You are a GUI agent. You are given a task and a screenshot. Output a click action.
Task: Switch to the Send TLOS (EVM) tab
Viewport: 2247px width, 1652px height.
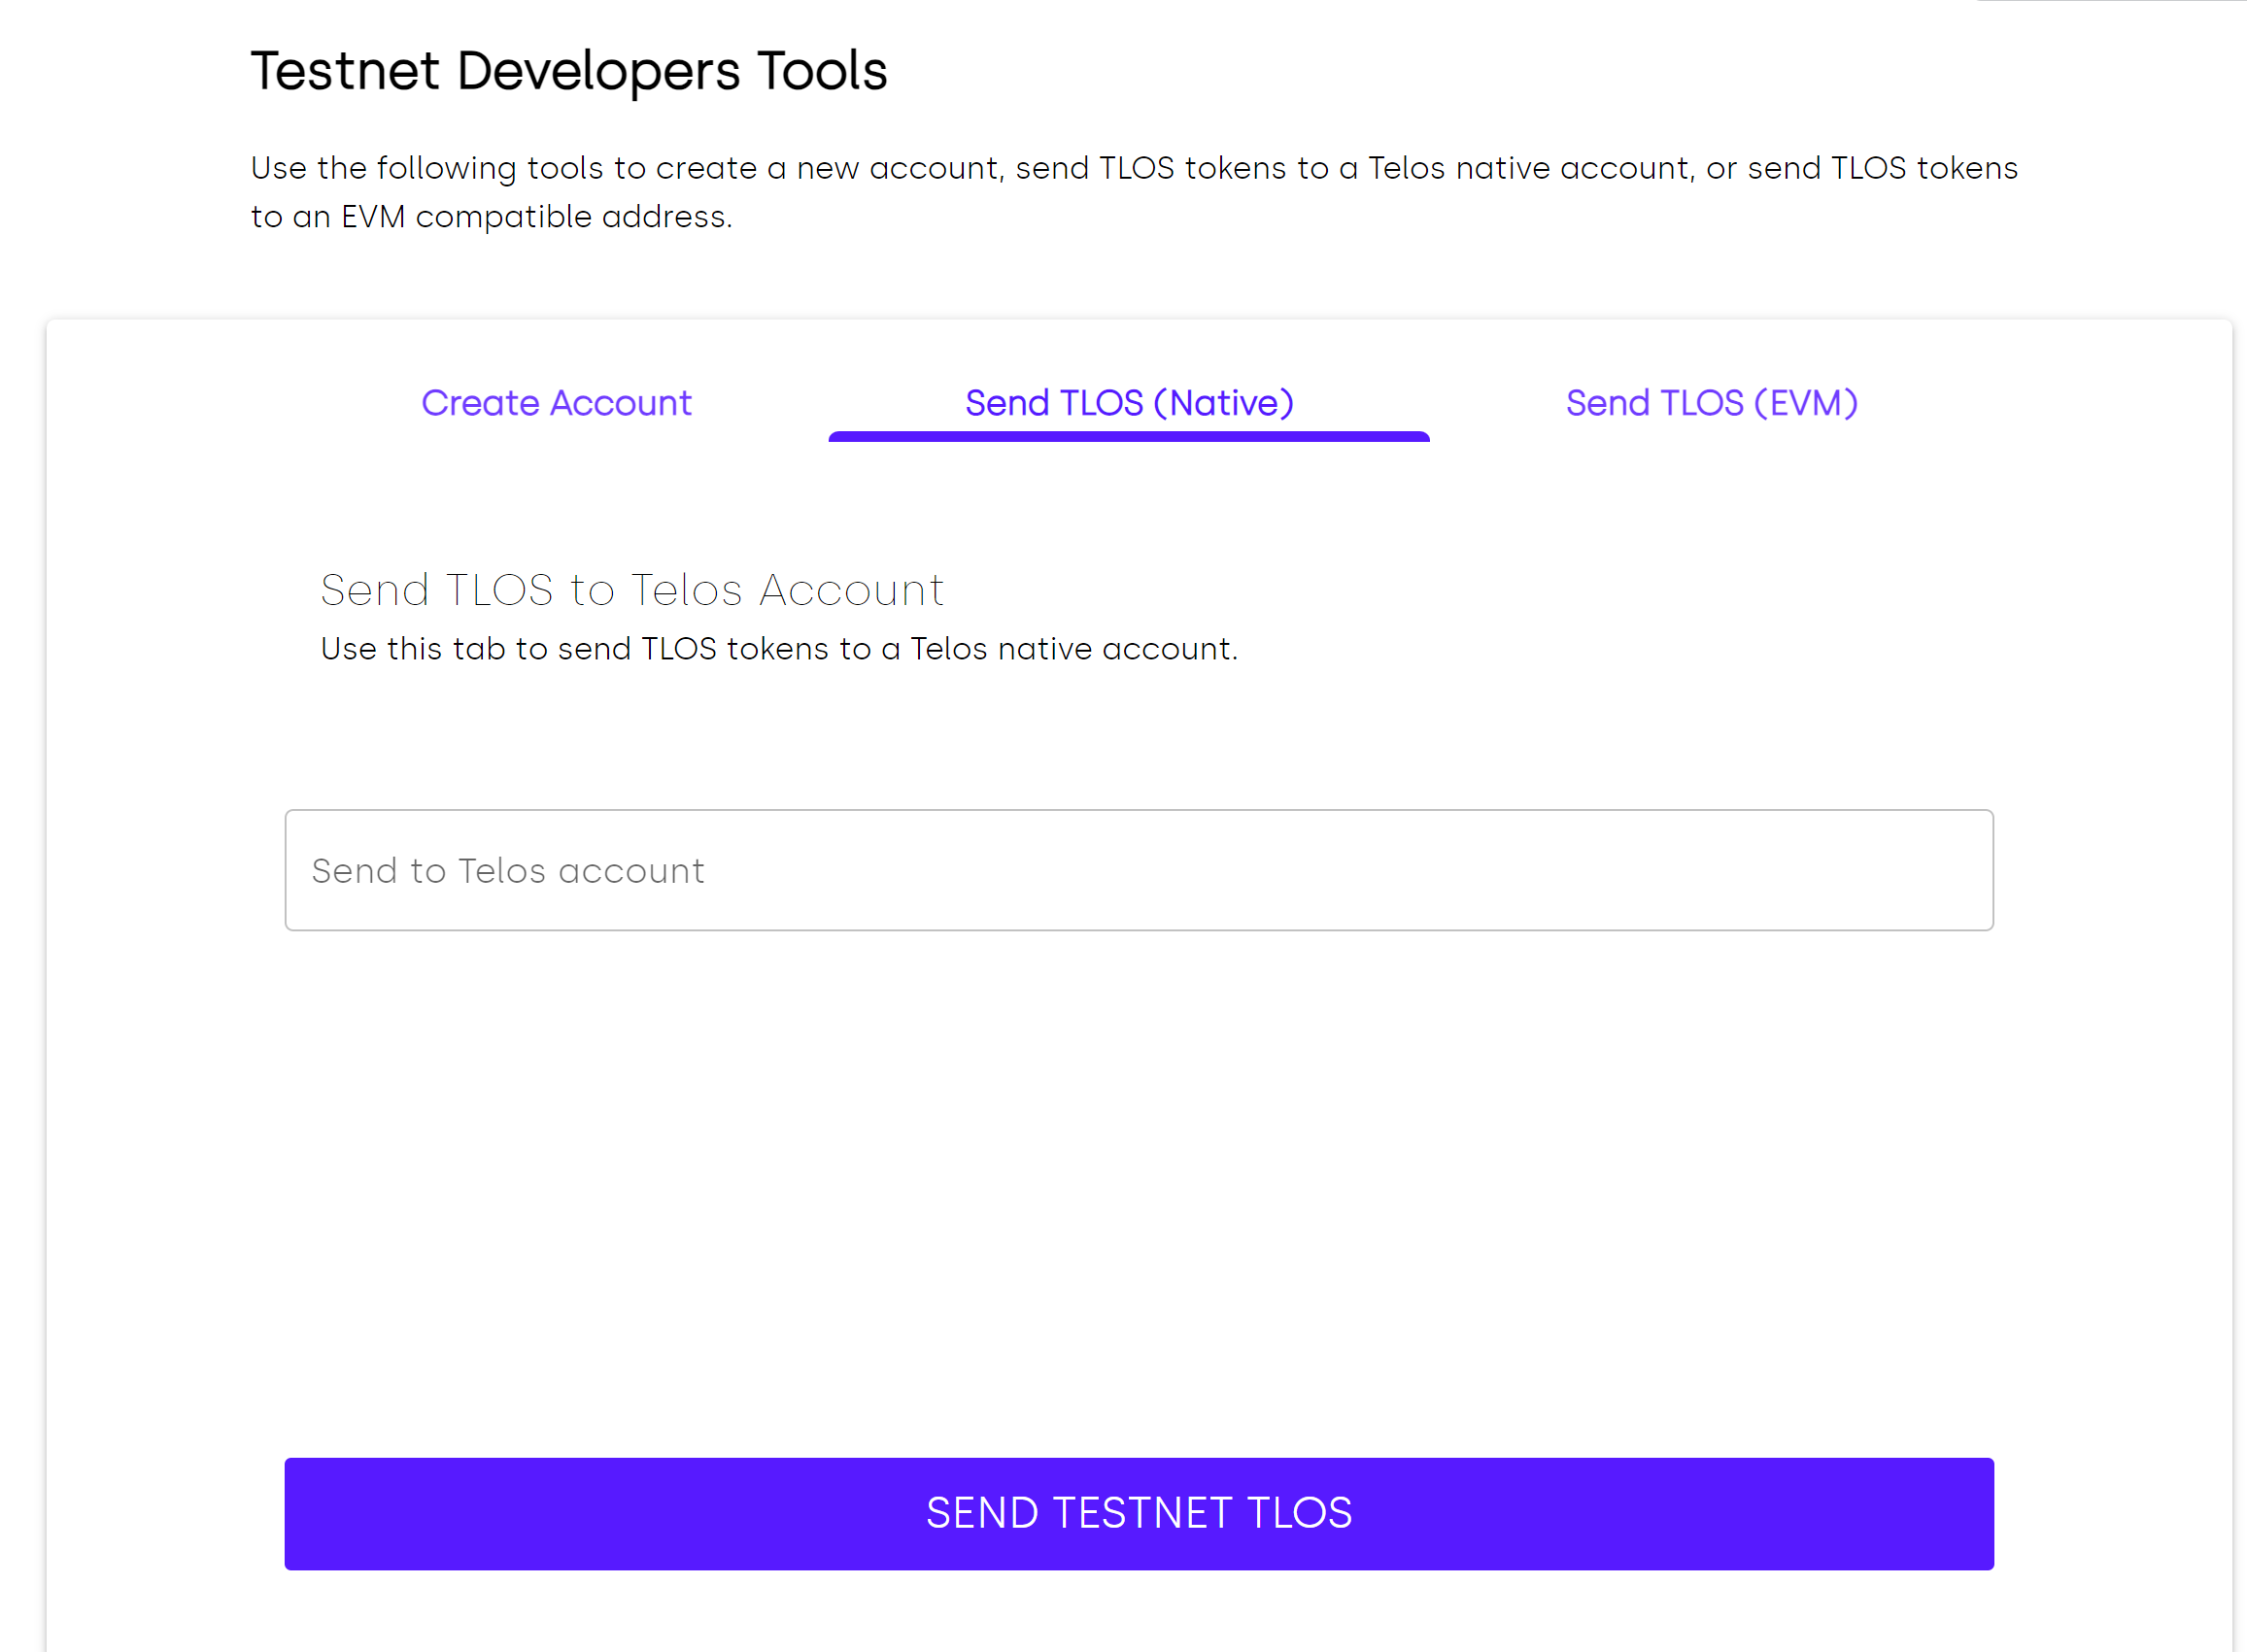coord(1711,403)
